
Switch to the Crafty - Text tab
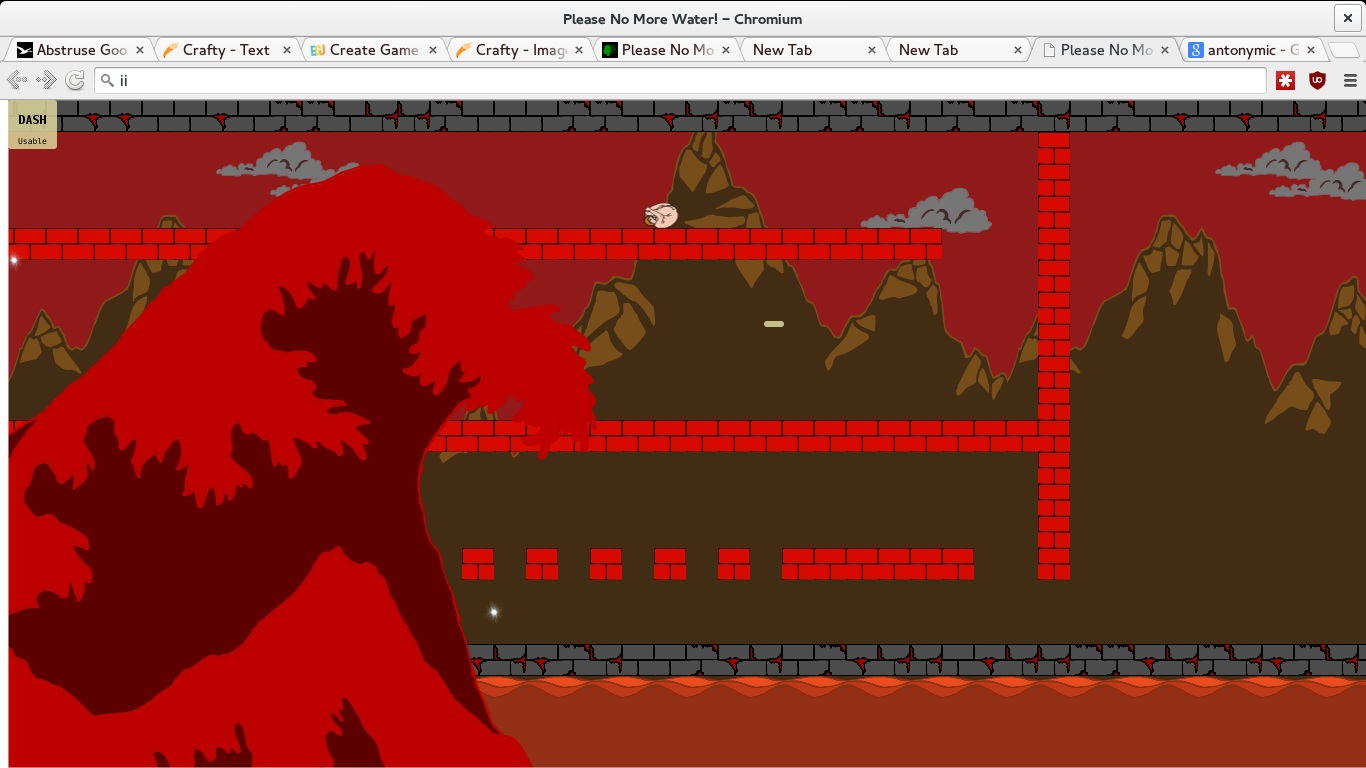click(226, 49)
